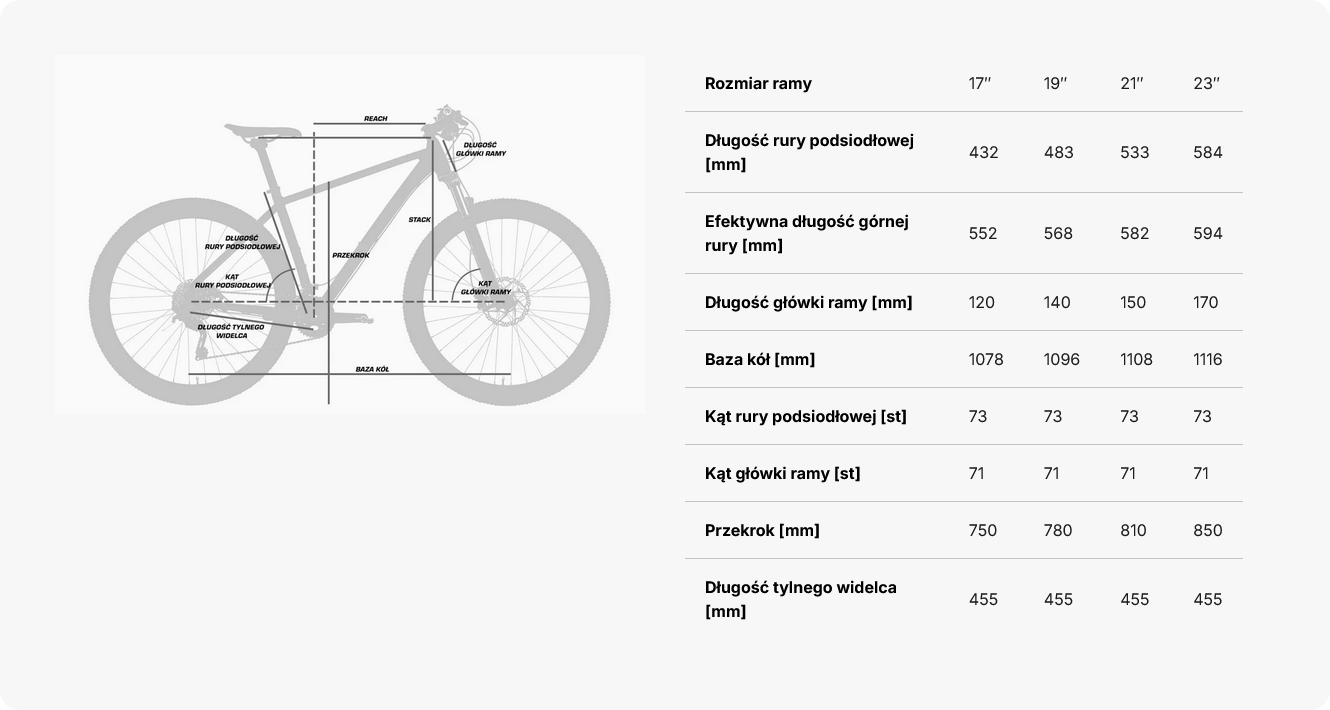The width and height of the screenshot is (1330, 710).
Task: Click the 432 seat tube length value
Action: pyautogui.click(x=984, y=152)
